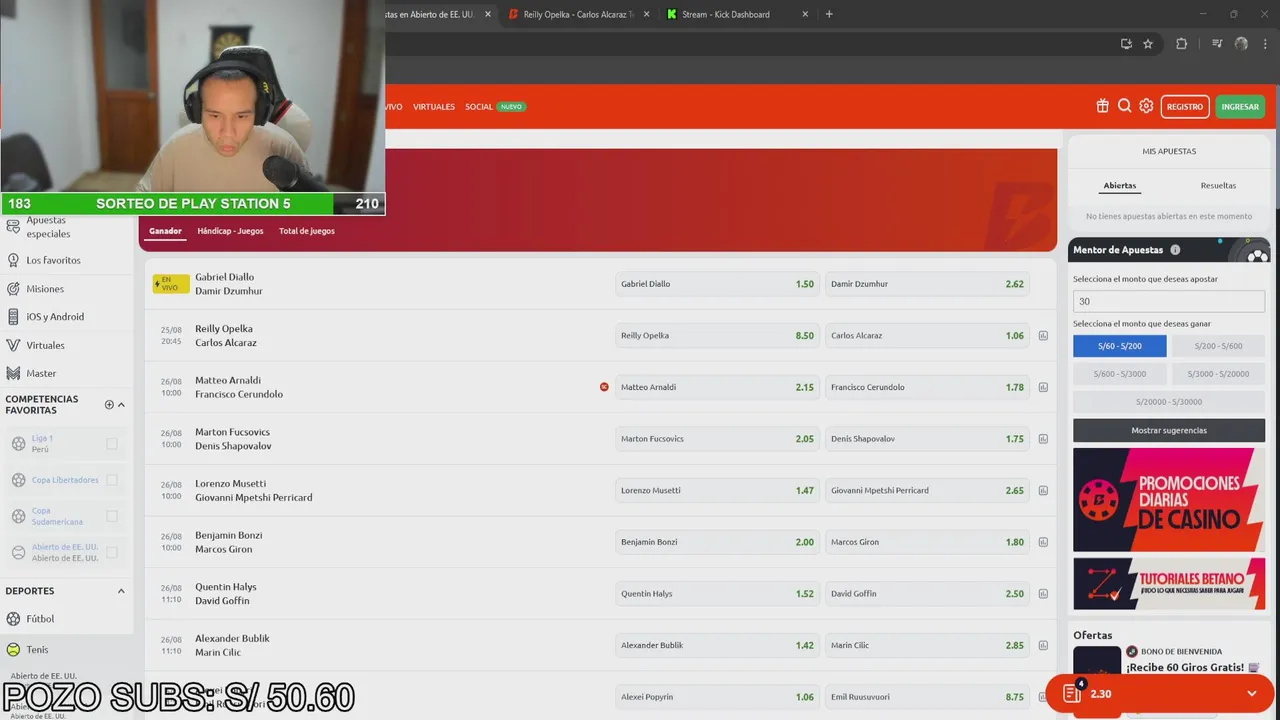Open the gift promotions icon in header
Viewport: 1280px width, 720px height.
click(1102, 106)
